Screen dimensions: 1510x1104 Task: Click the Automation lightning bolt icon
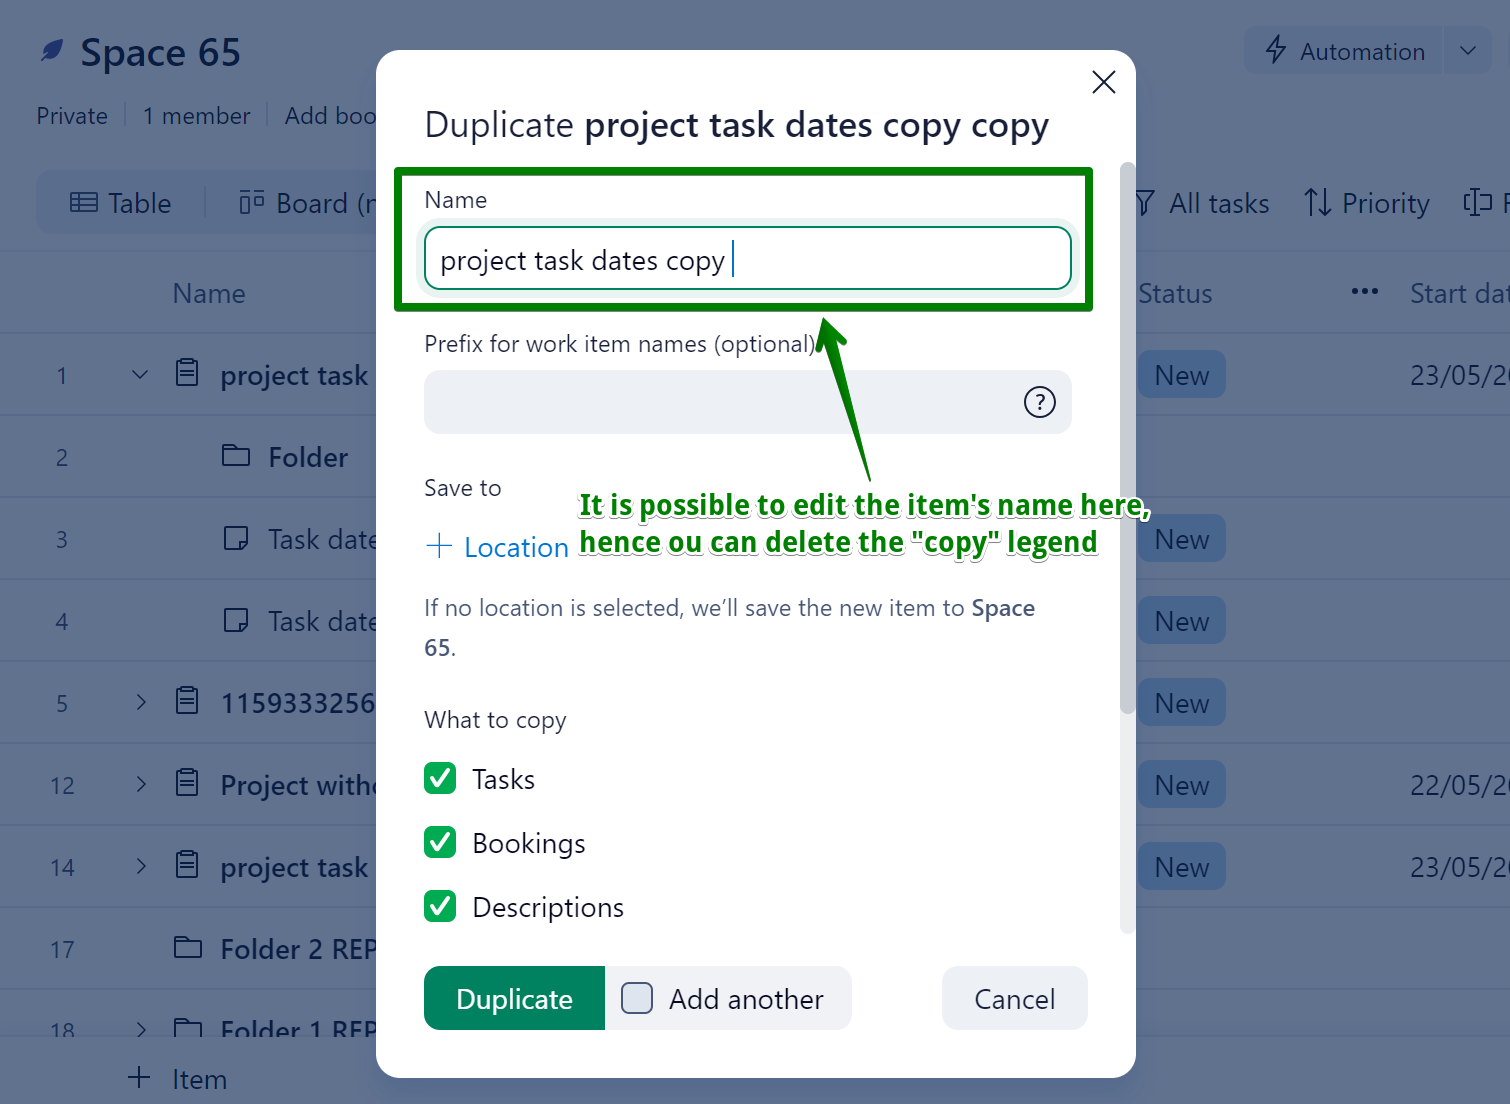1276,50
